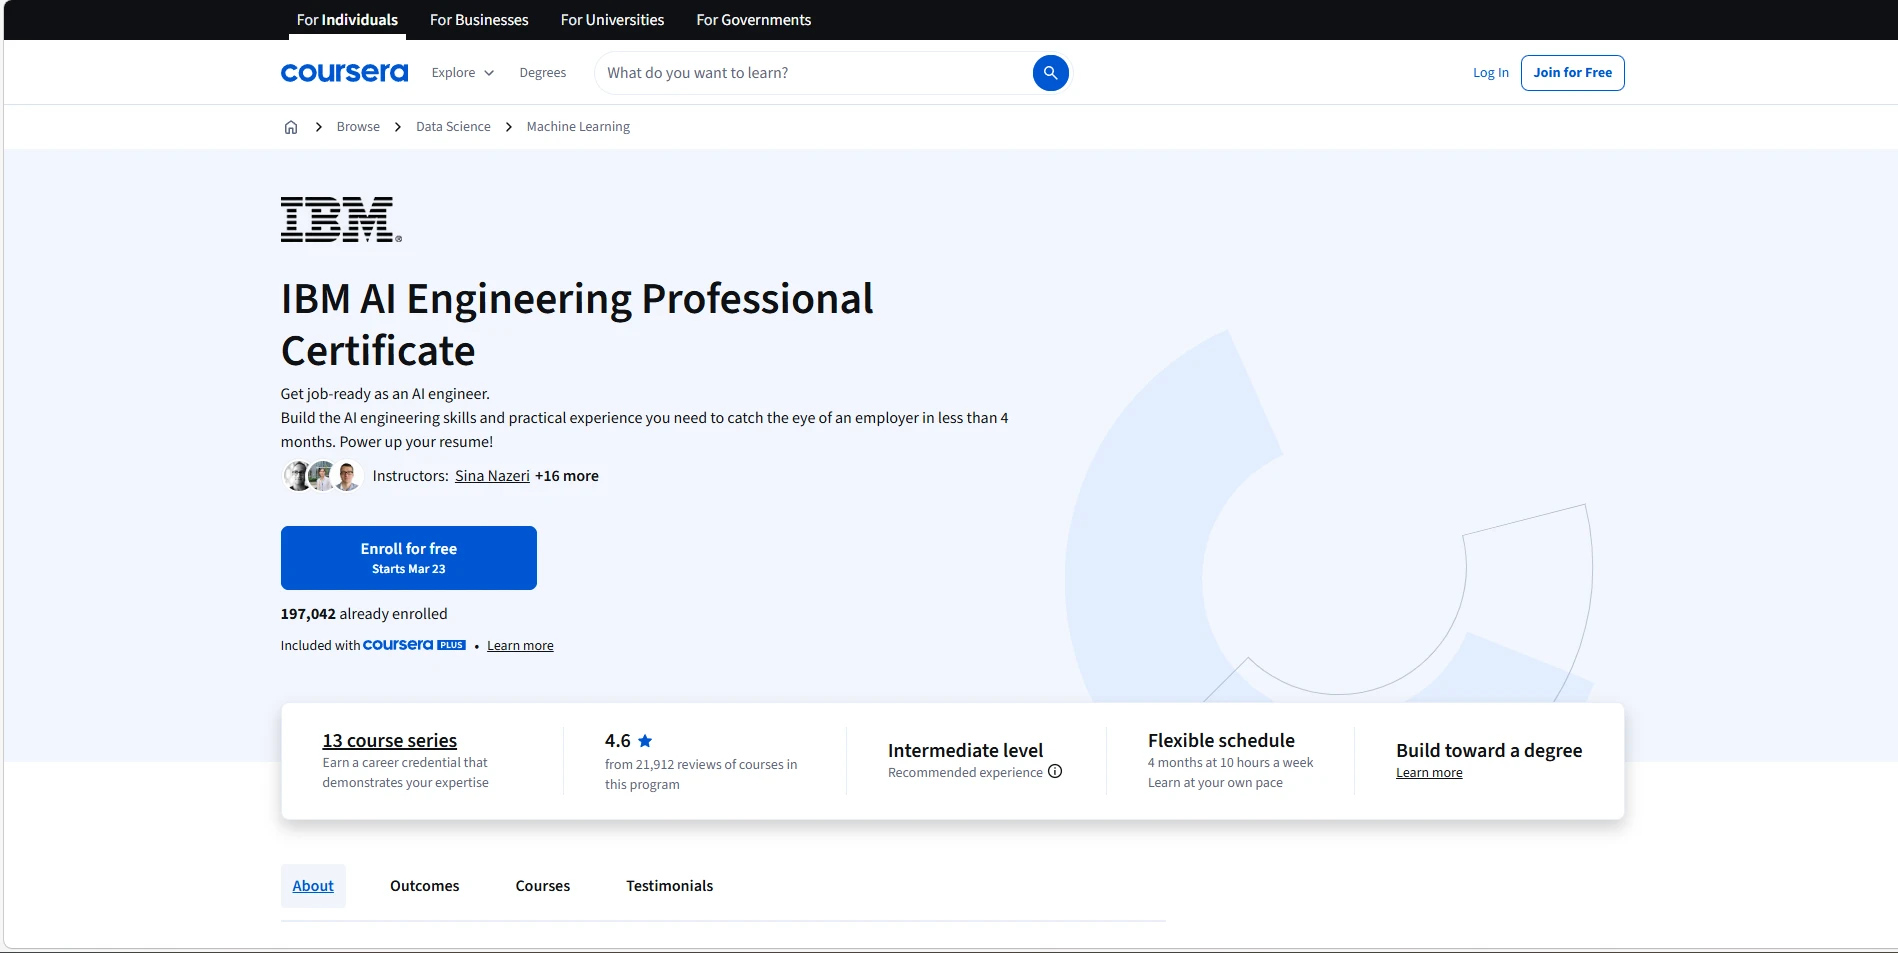Click the Join for Free button
Screen dimensions: 1898x953
[1572, 72]
